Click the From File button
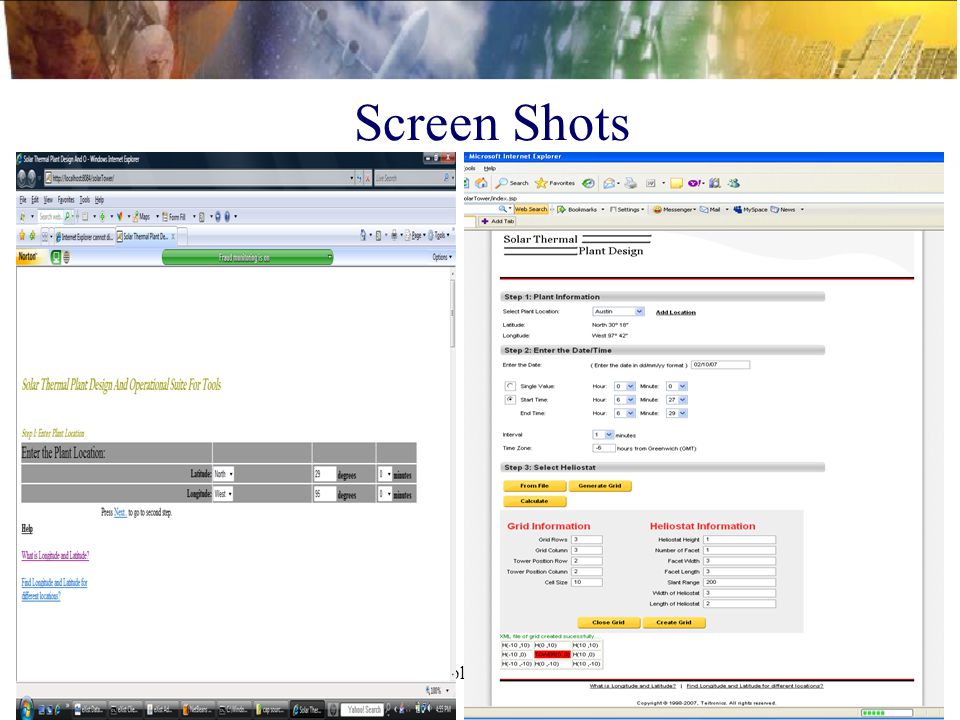Viewport: 960px width, 720px height. click(x=534, y=486)
